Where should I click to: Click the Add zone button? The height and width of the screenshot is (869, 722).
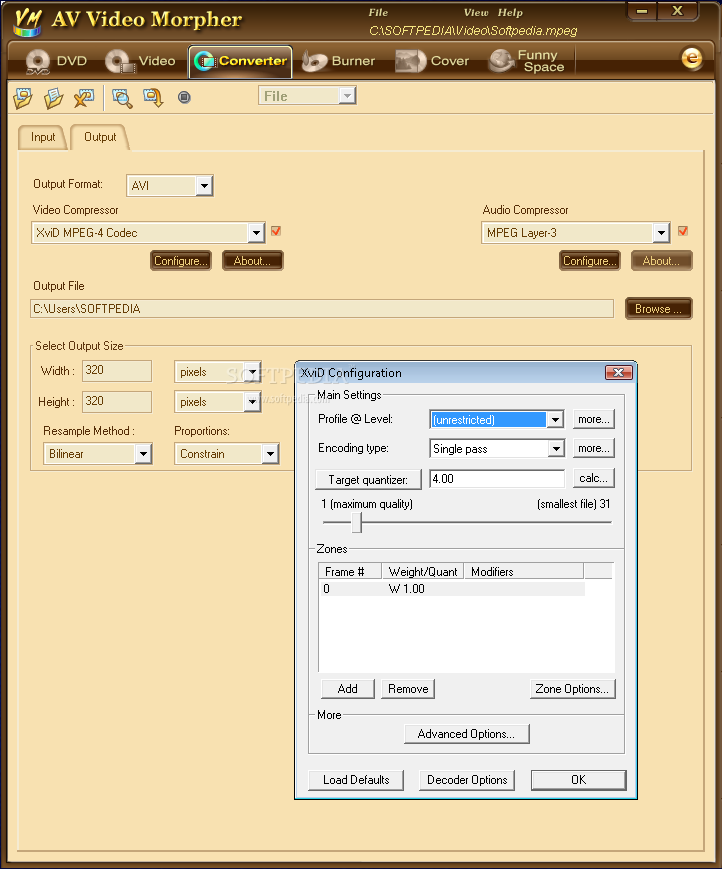click(347, 689)
